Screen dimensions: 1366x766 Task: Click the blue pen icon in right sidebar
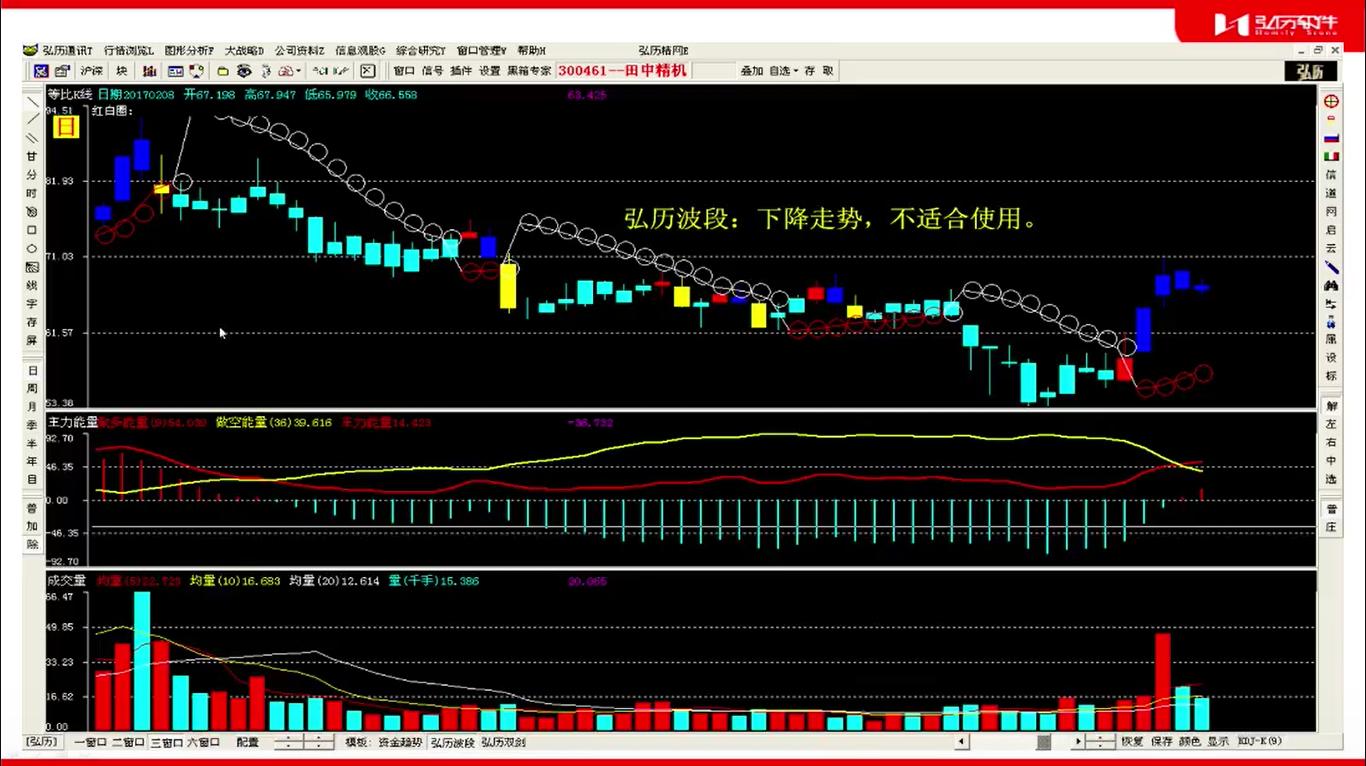click(x=1331, y=267)
